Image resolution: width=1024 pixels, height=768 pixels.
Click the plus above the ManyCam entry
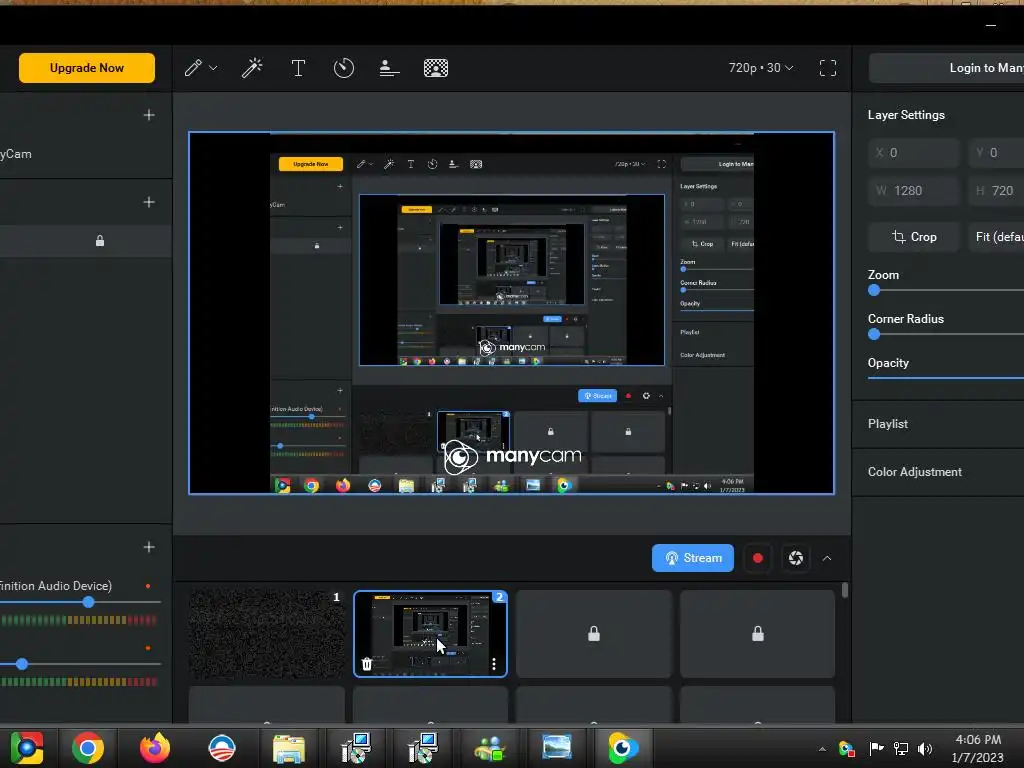click(x=149, y=115)
